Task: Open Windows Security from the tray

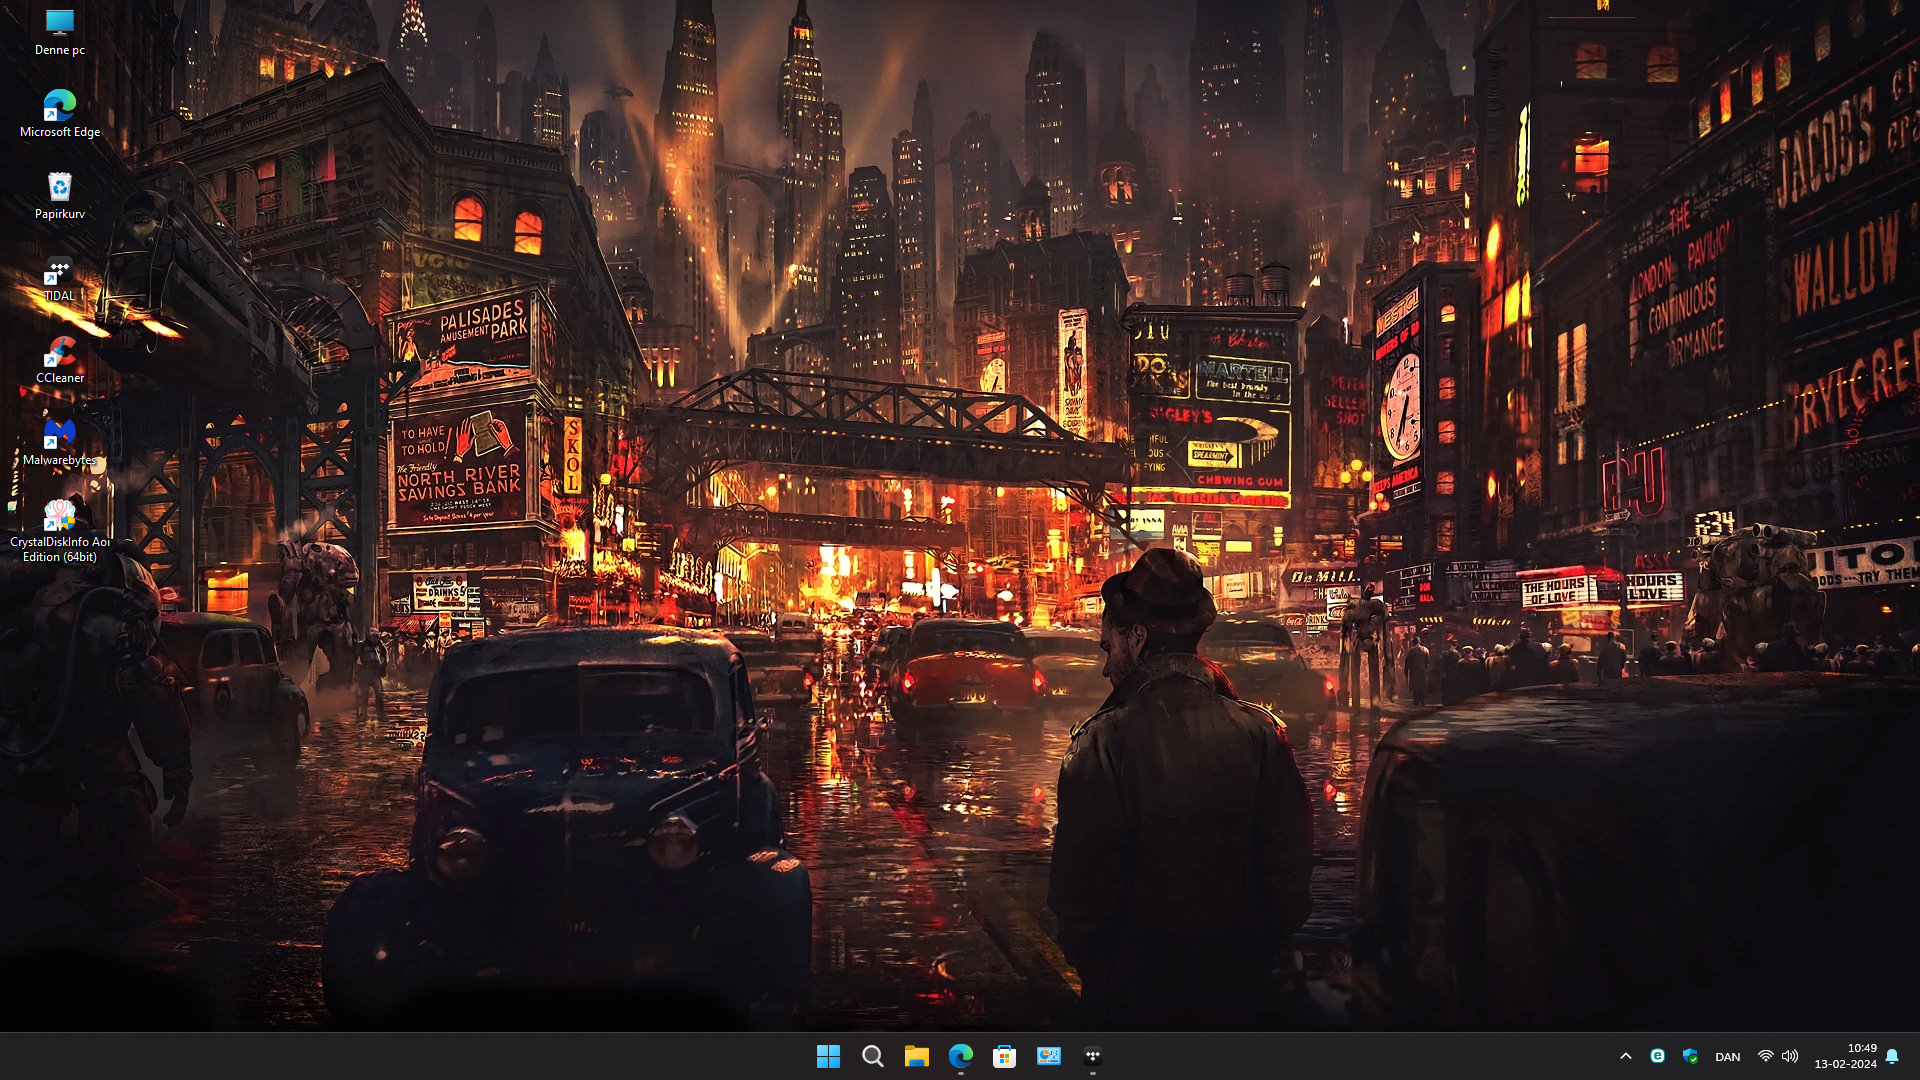Action: tap(1690, 1056)
